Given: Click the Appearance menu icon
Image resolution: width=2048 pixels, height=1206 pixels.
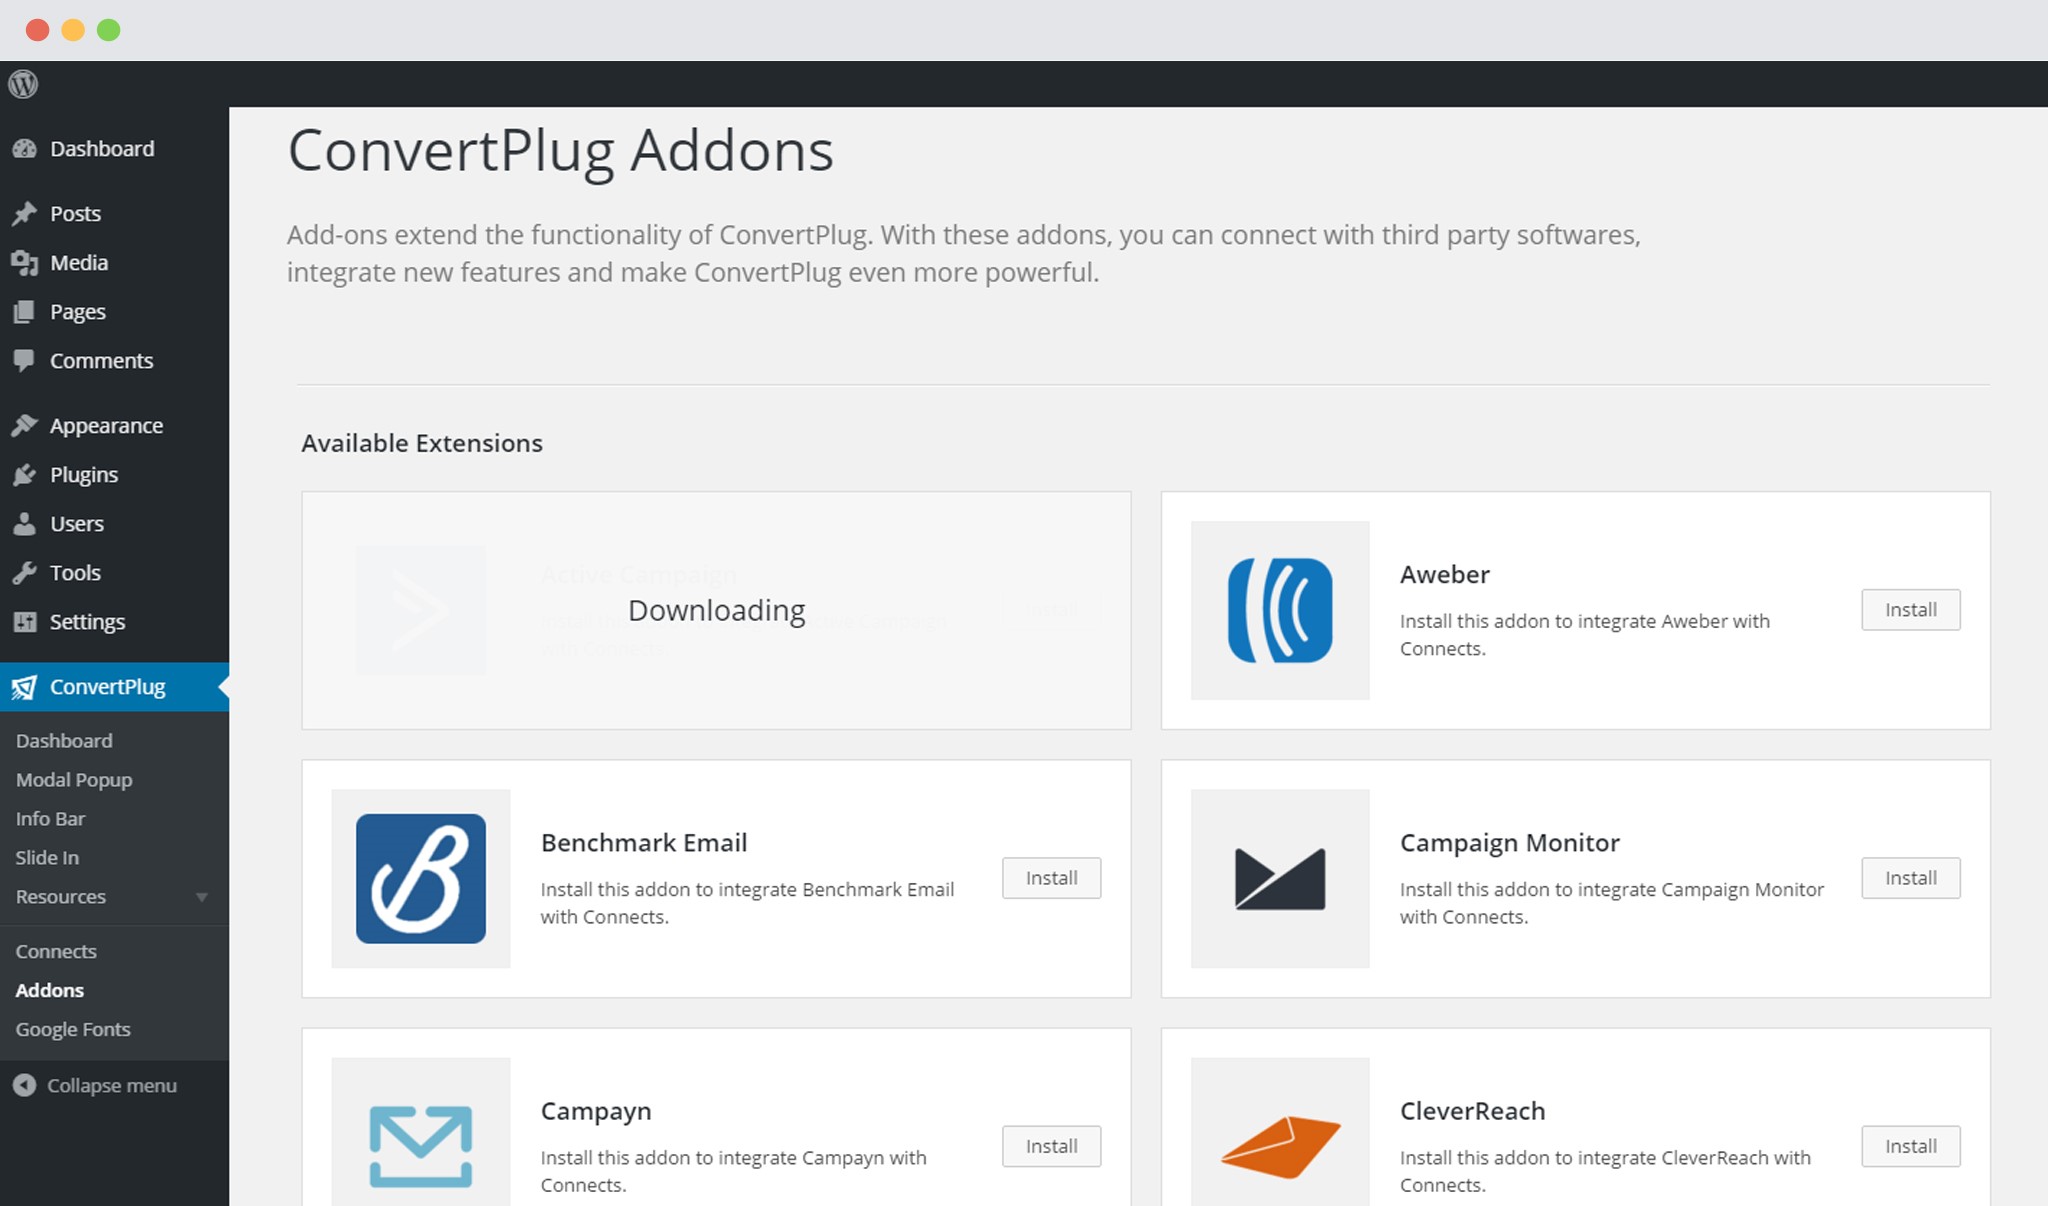Looking at the screenshot, I should [26, 424].
